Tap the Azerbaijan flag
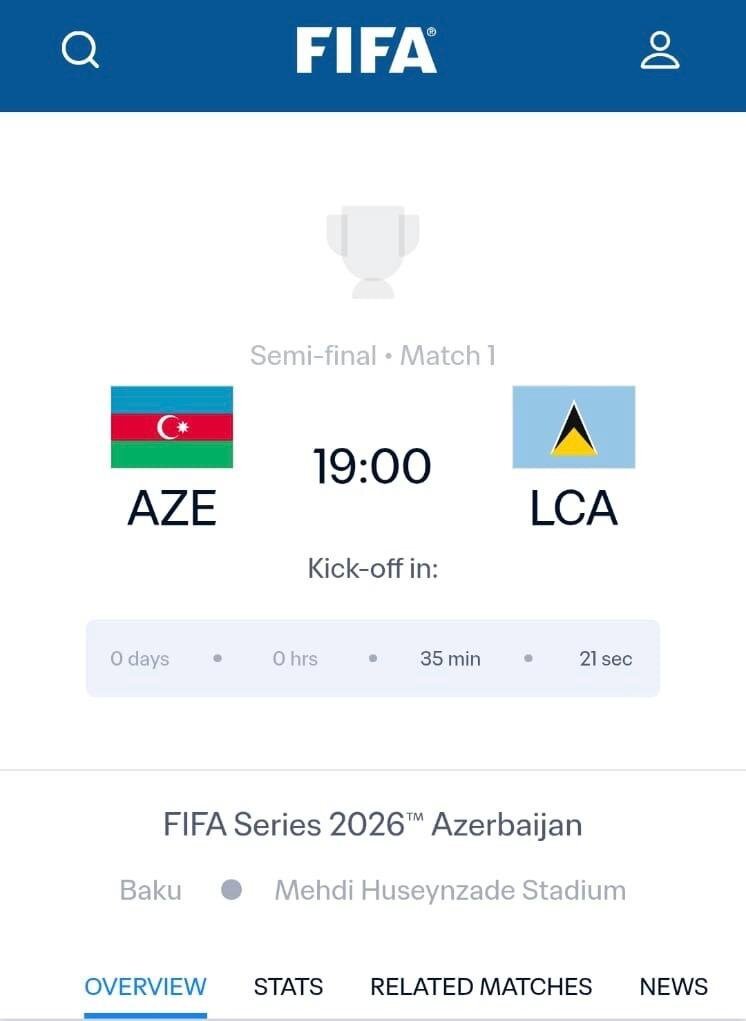Screen dimensions: 746x1021 (172, 427)
